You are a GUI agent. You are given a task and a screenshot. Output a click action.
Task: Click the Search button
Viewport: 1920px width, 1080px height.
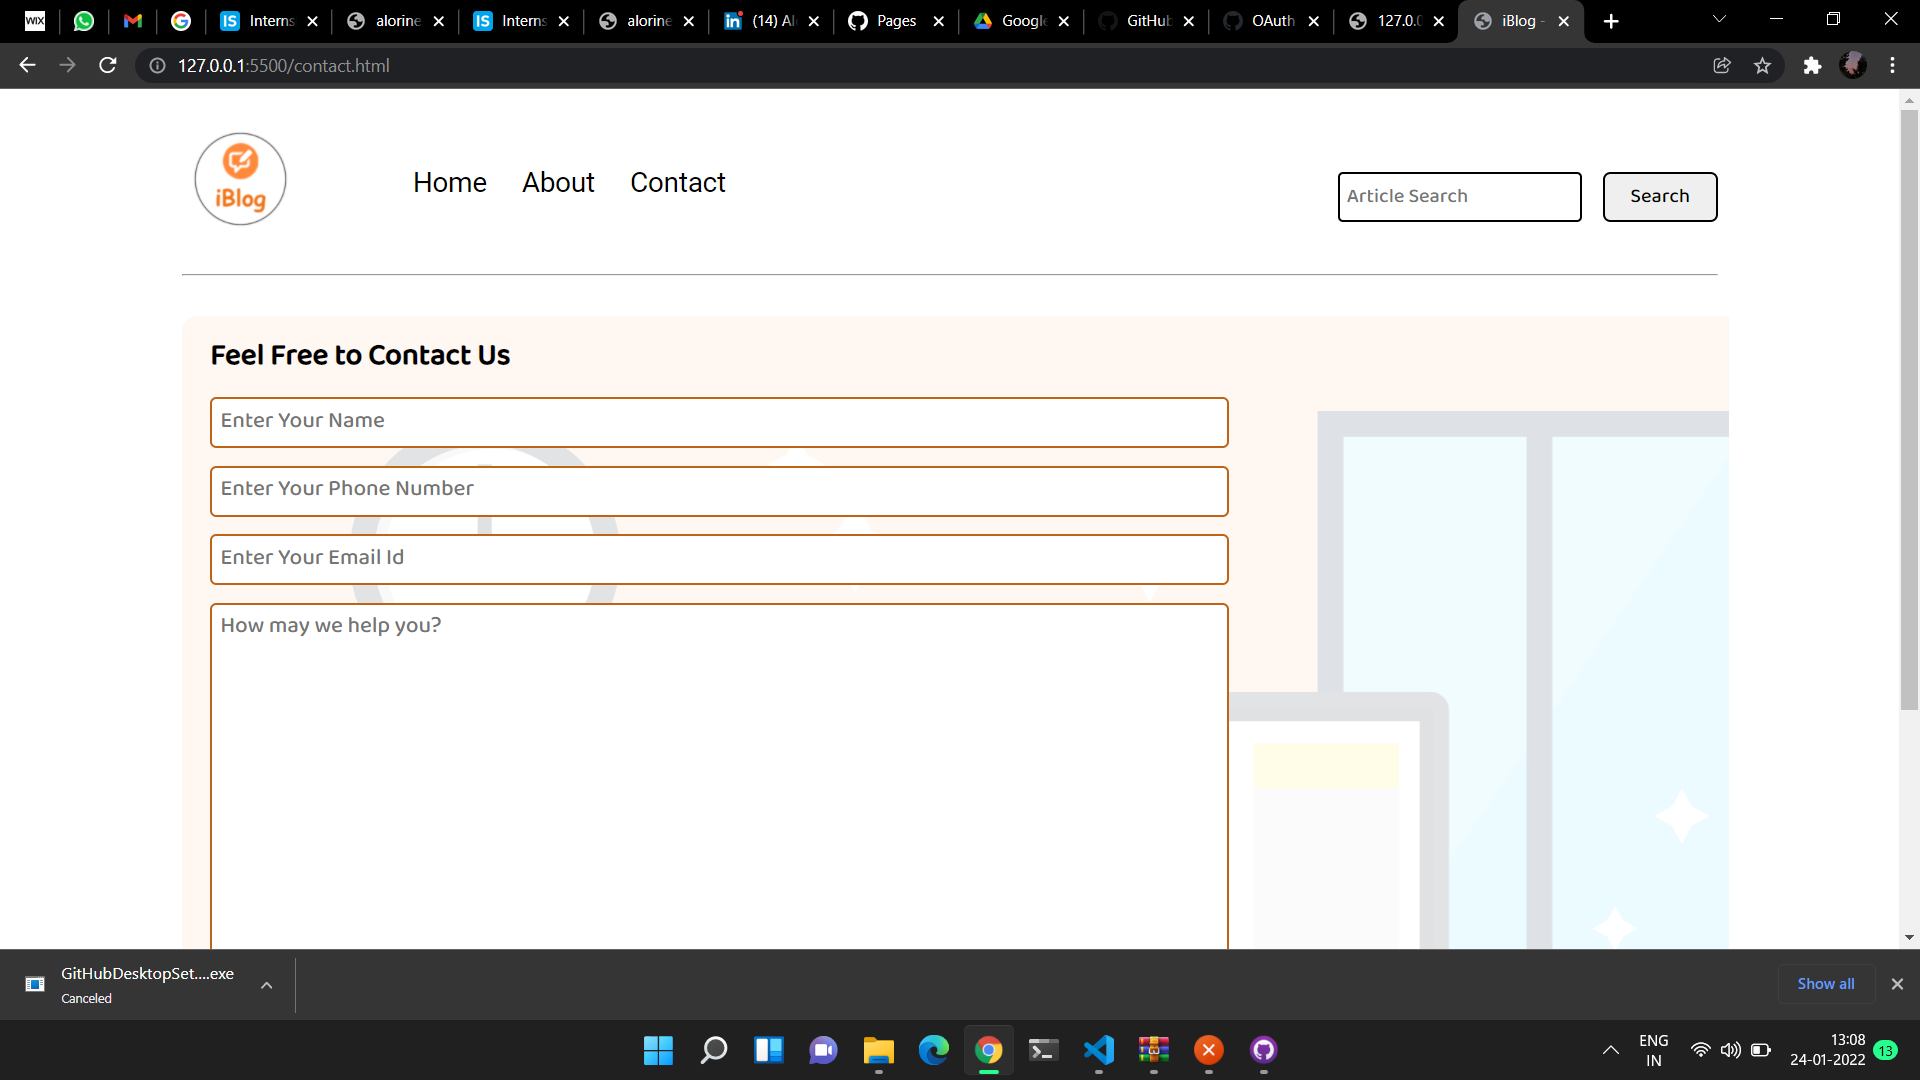point(1659,196)
